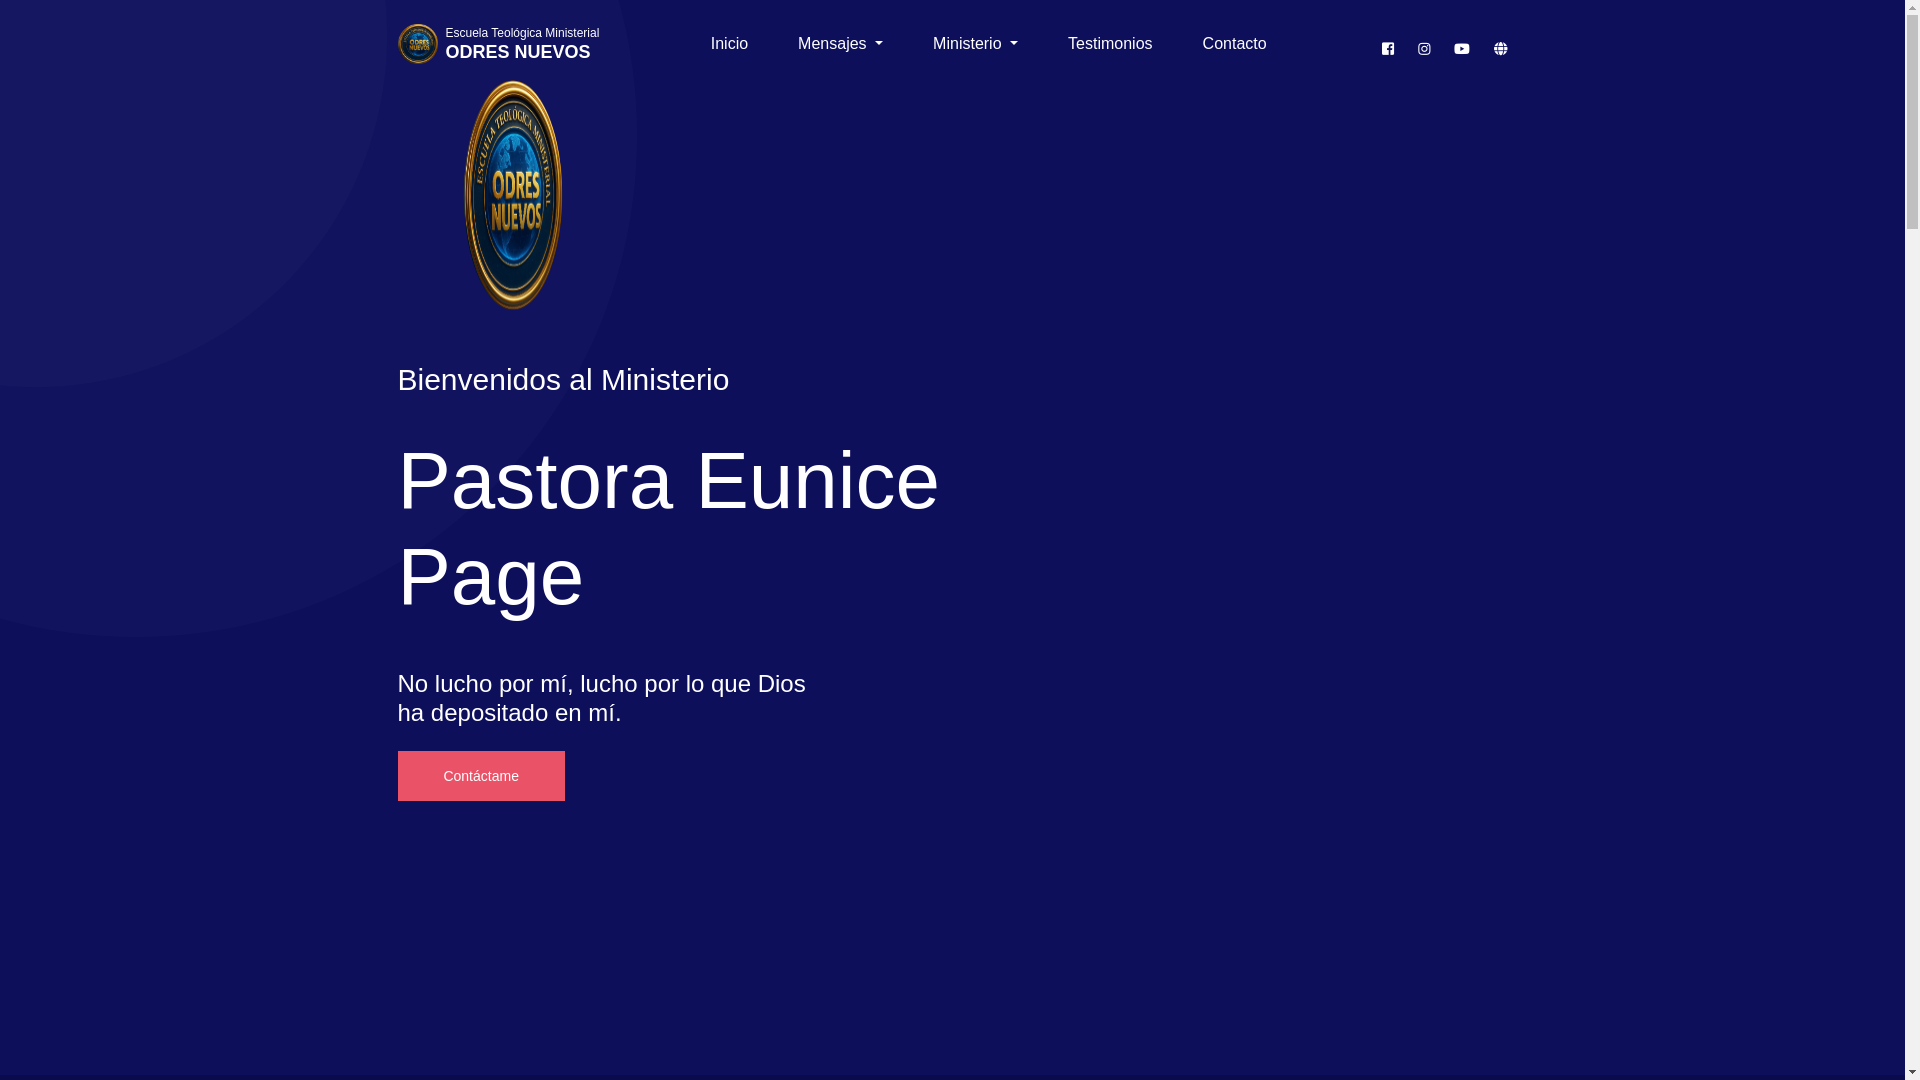Click the 'No lucho por mí' quote text

pos(601,698)
